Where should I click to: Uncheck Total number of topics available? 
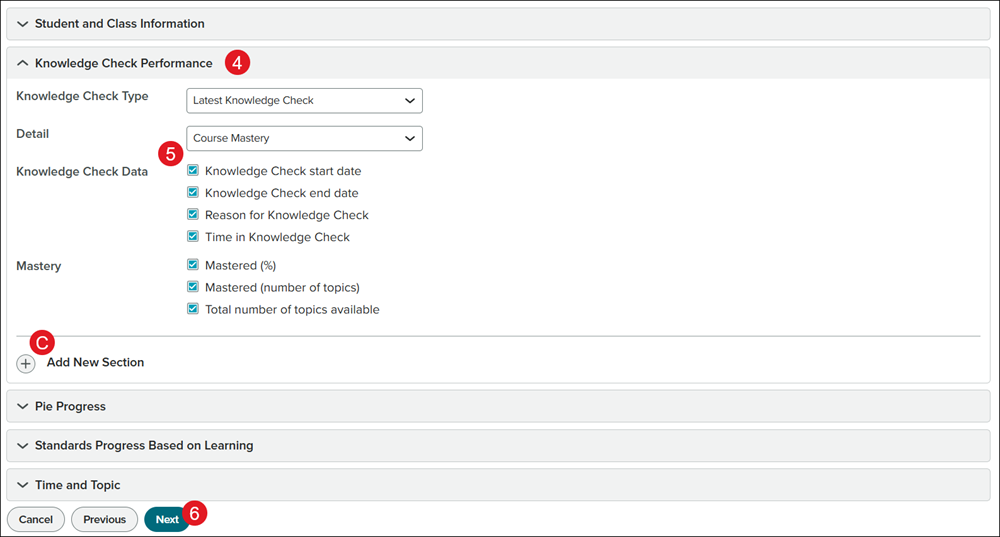click(193, 309)
